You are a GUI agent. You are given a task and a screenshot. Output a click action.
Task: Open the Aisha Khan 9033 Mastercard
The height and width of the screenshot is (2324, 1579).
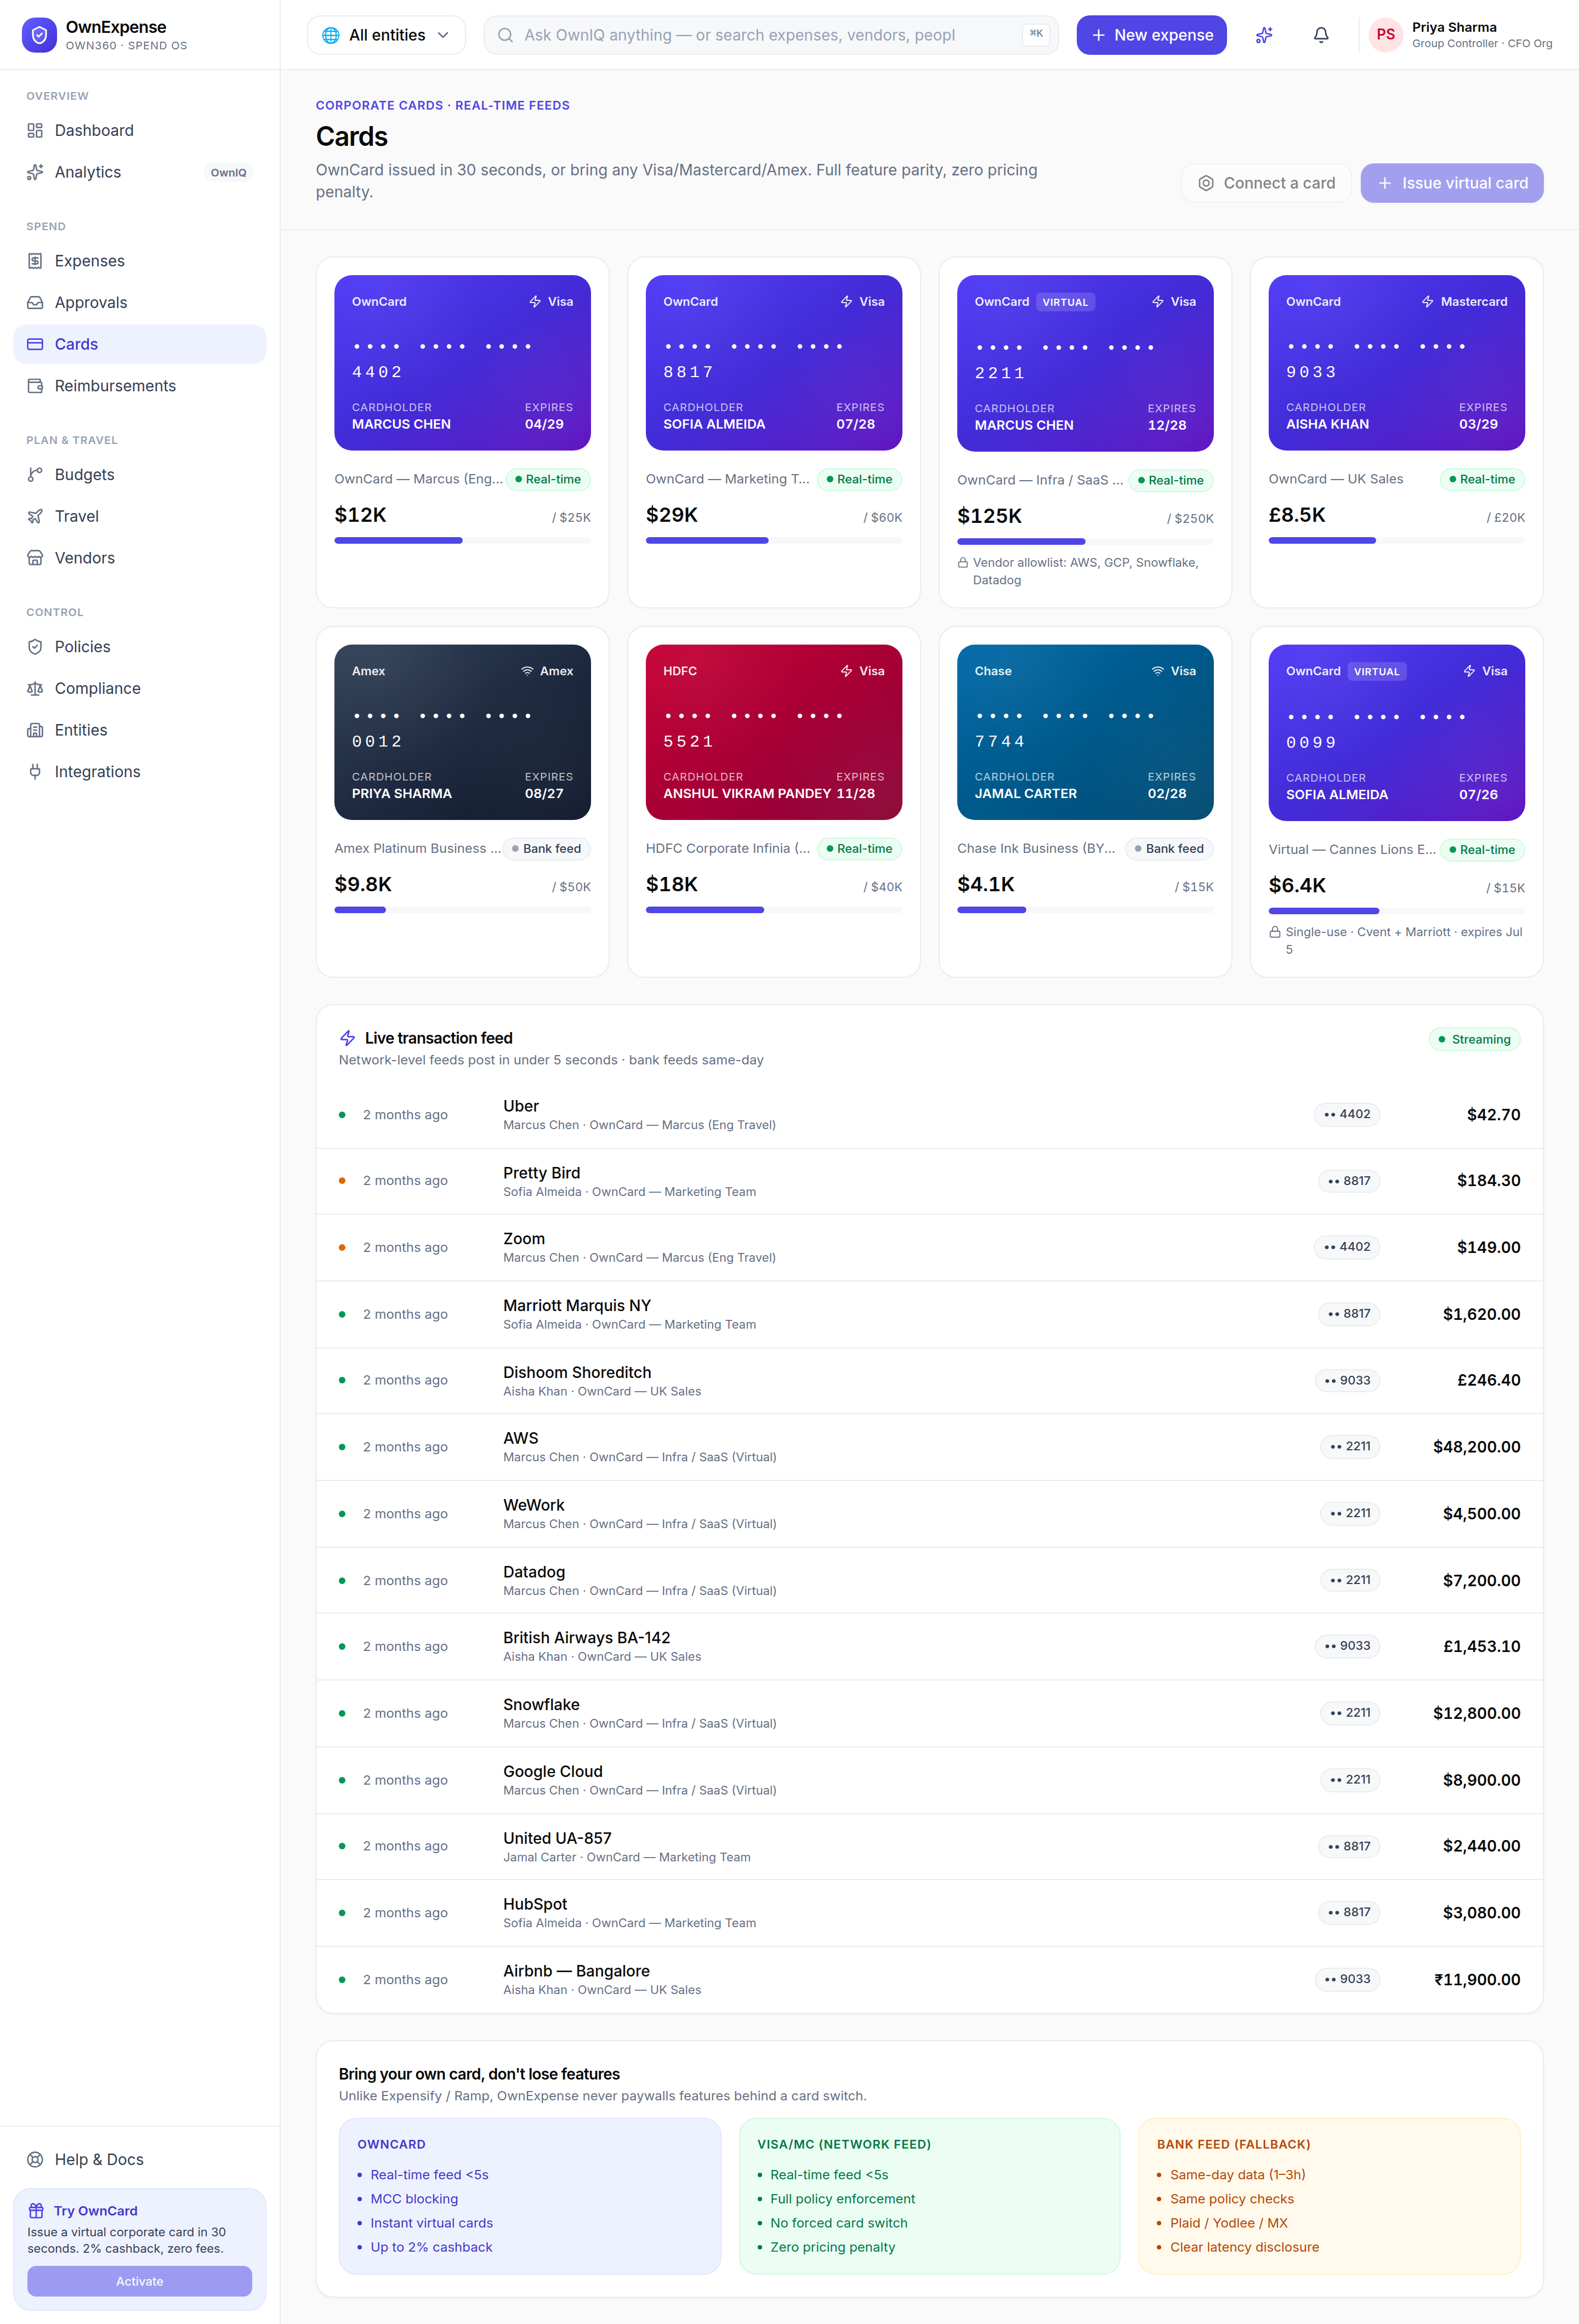click(1396, 363)
